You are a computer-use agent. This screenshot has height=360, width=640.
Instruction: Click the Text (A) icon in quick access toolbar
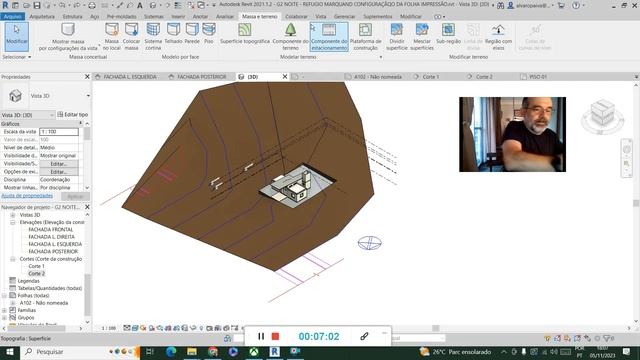[x=140, y=5]
